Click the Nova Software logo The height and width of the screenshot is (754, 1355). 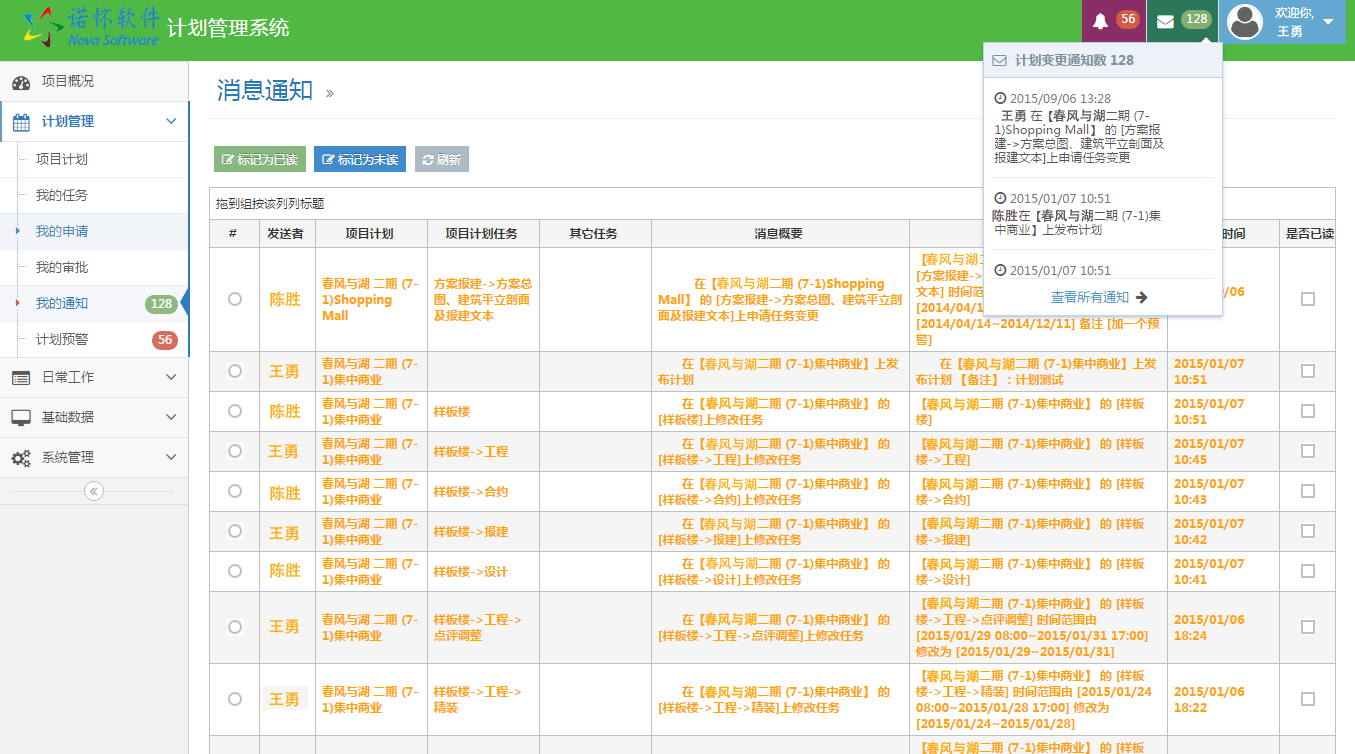point(92,27)
